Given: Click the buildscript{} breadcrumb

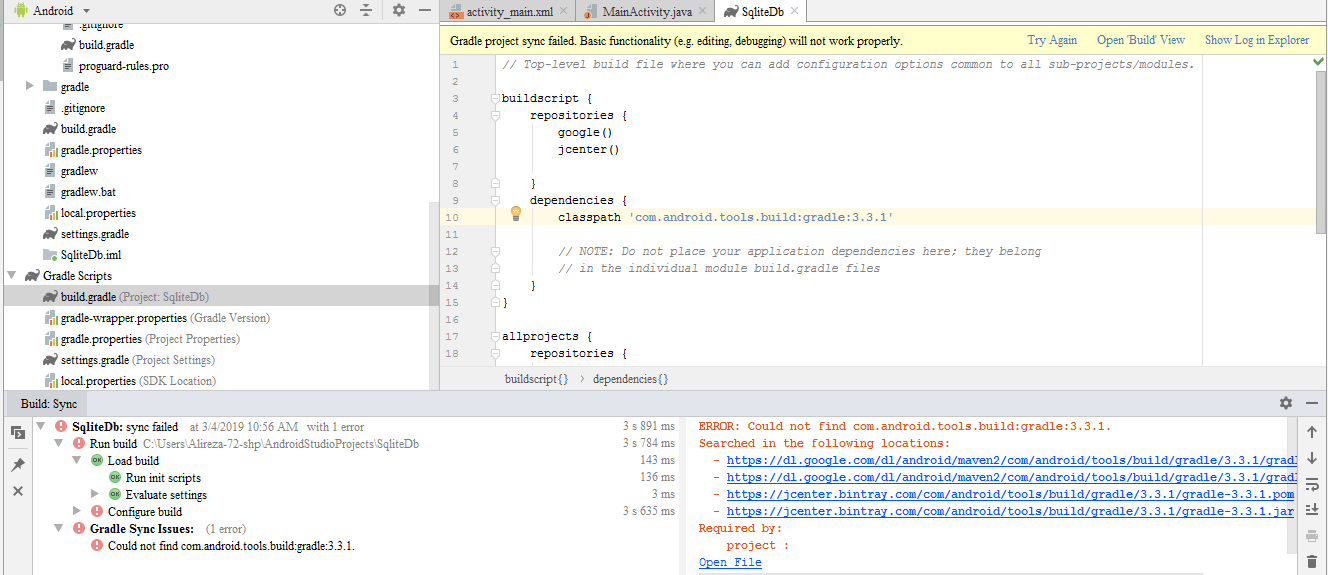Looking at the screenshot, I should (x=537, y=379).
